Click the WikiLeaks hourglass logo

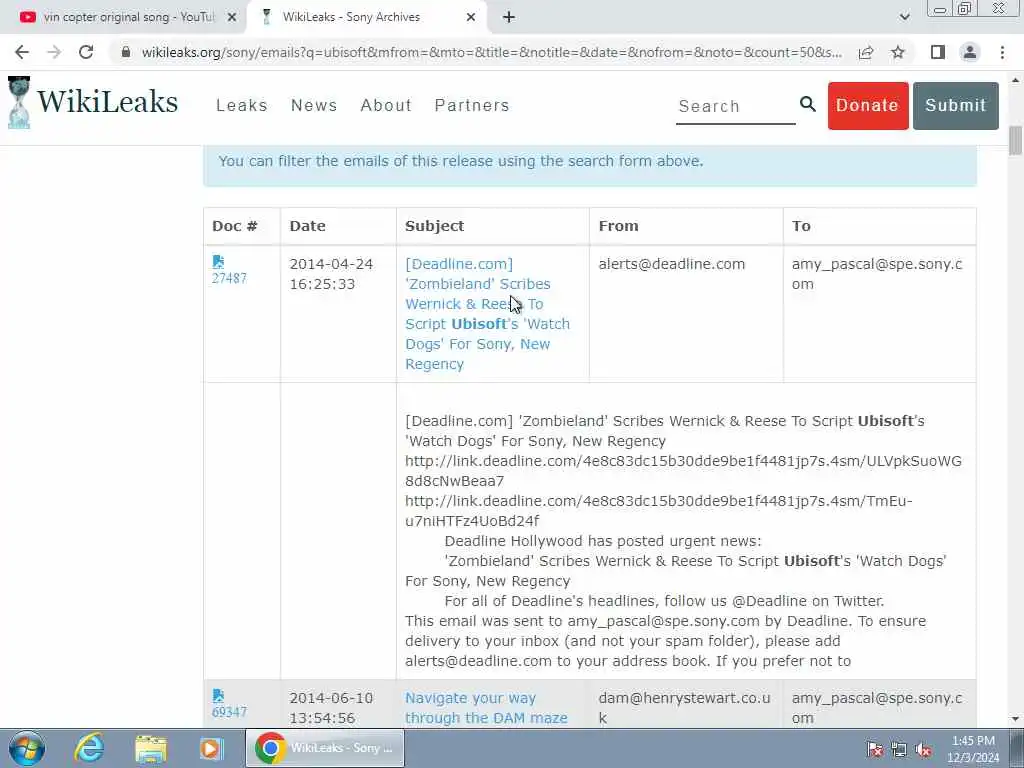[19, 103]
